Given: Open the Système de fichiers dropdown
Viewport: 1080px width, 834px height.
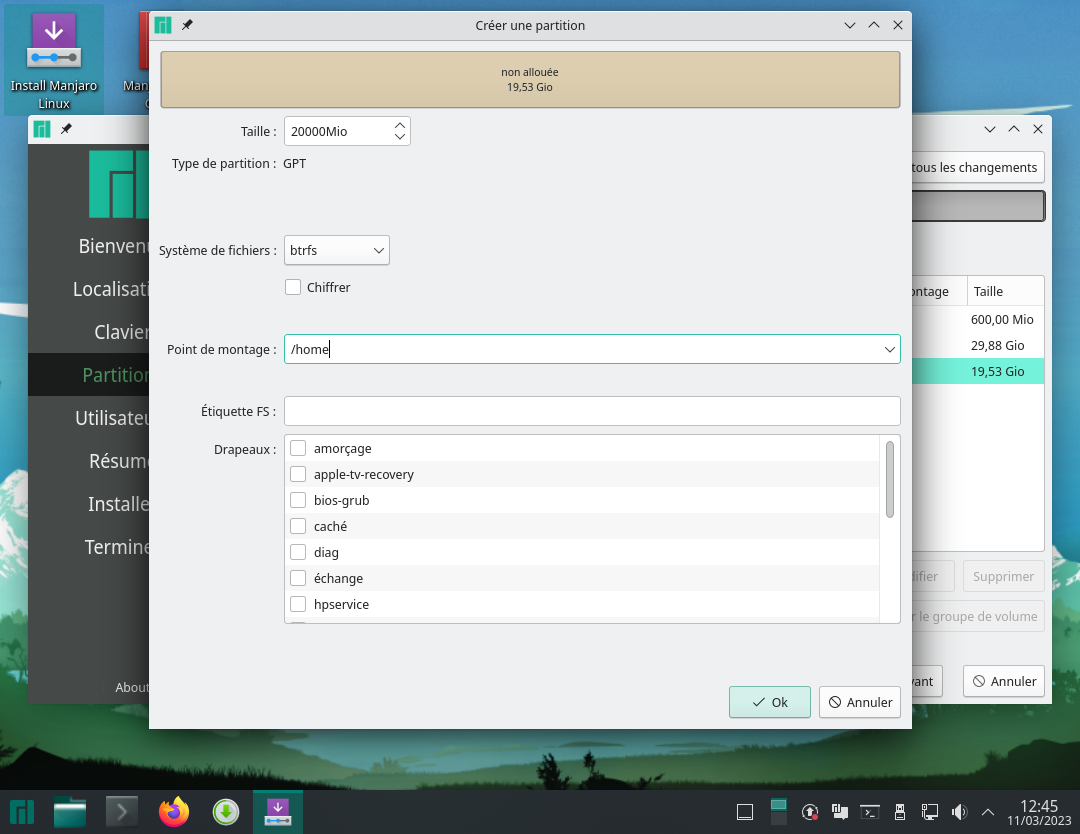Looking at the screenshot, I should tap(337, 251).
